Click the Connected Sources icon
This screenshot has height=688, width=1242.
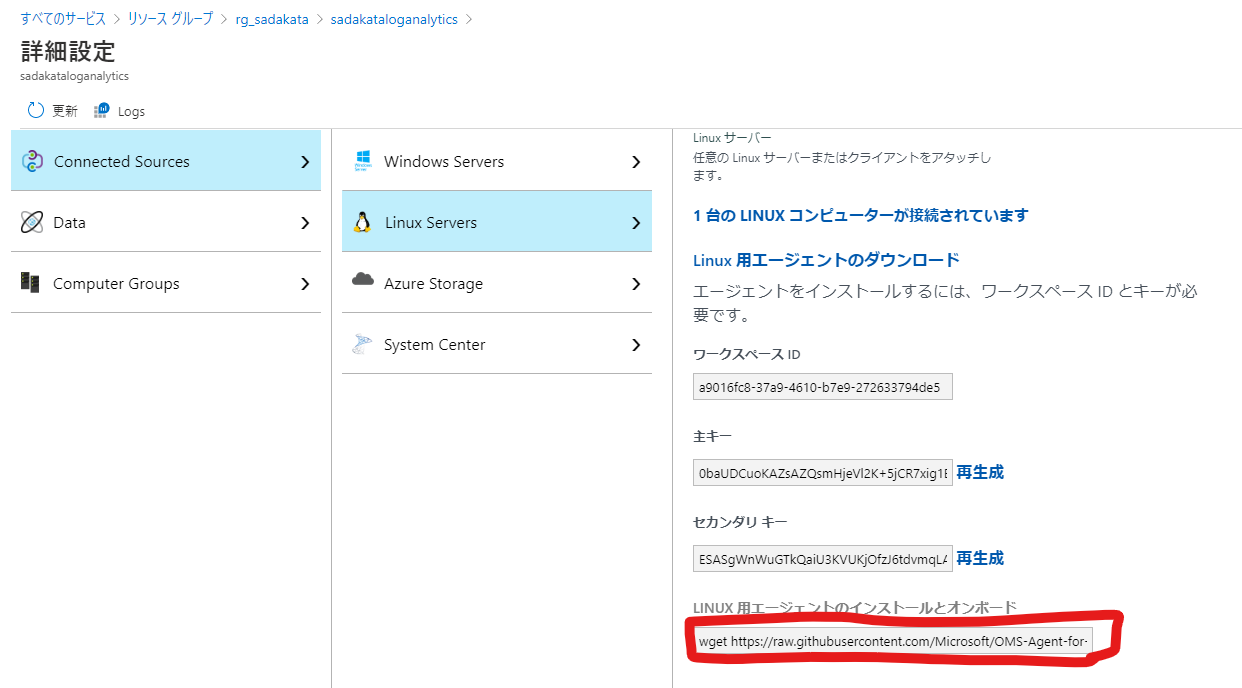tap(32, 161)
